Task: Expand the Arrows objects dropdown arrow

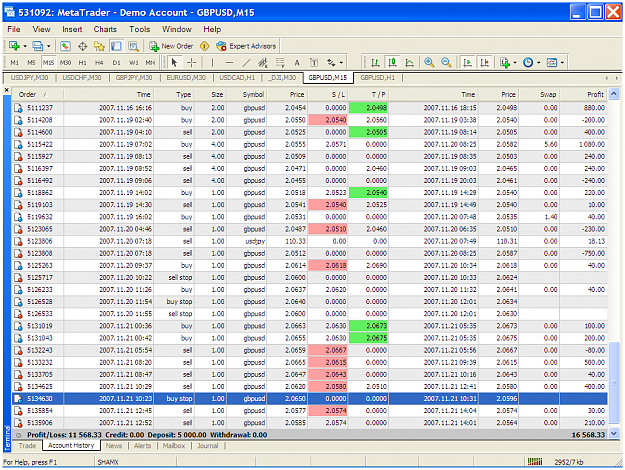Action: [x=341, y=63]
